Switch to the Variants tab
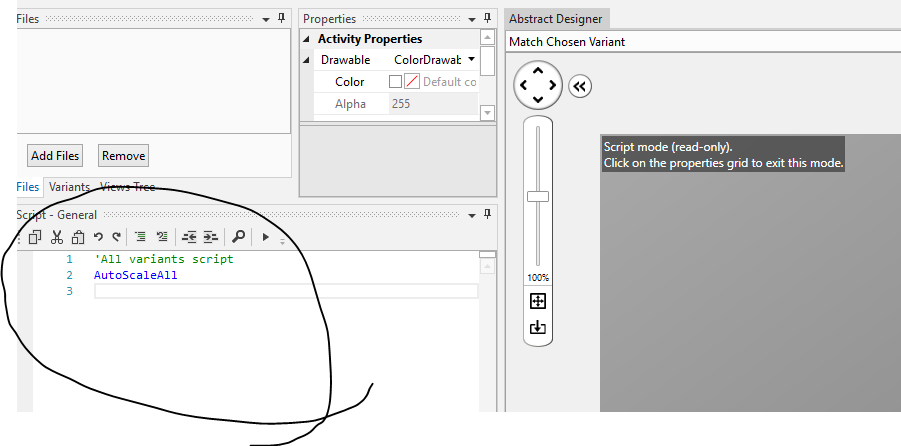This screenshot has width=901, height=446. click(69, 187)
